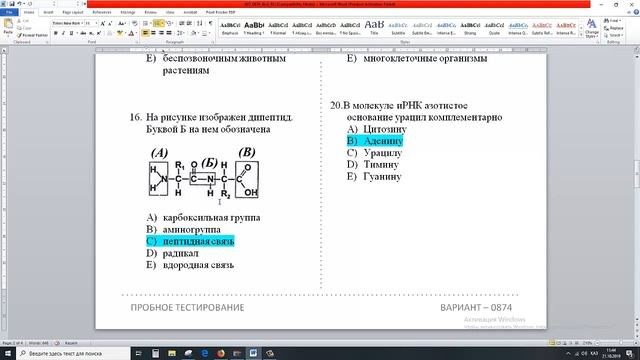Switch to the References tab
This screenshot has height=360, width=640.
click(x=102, y=13)
